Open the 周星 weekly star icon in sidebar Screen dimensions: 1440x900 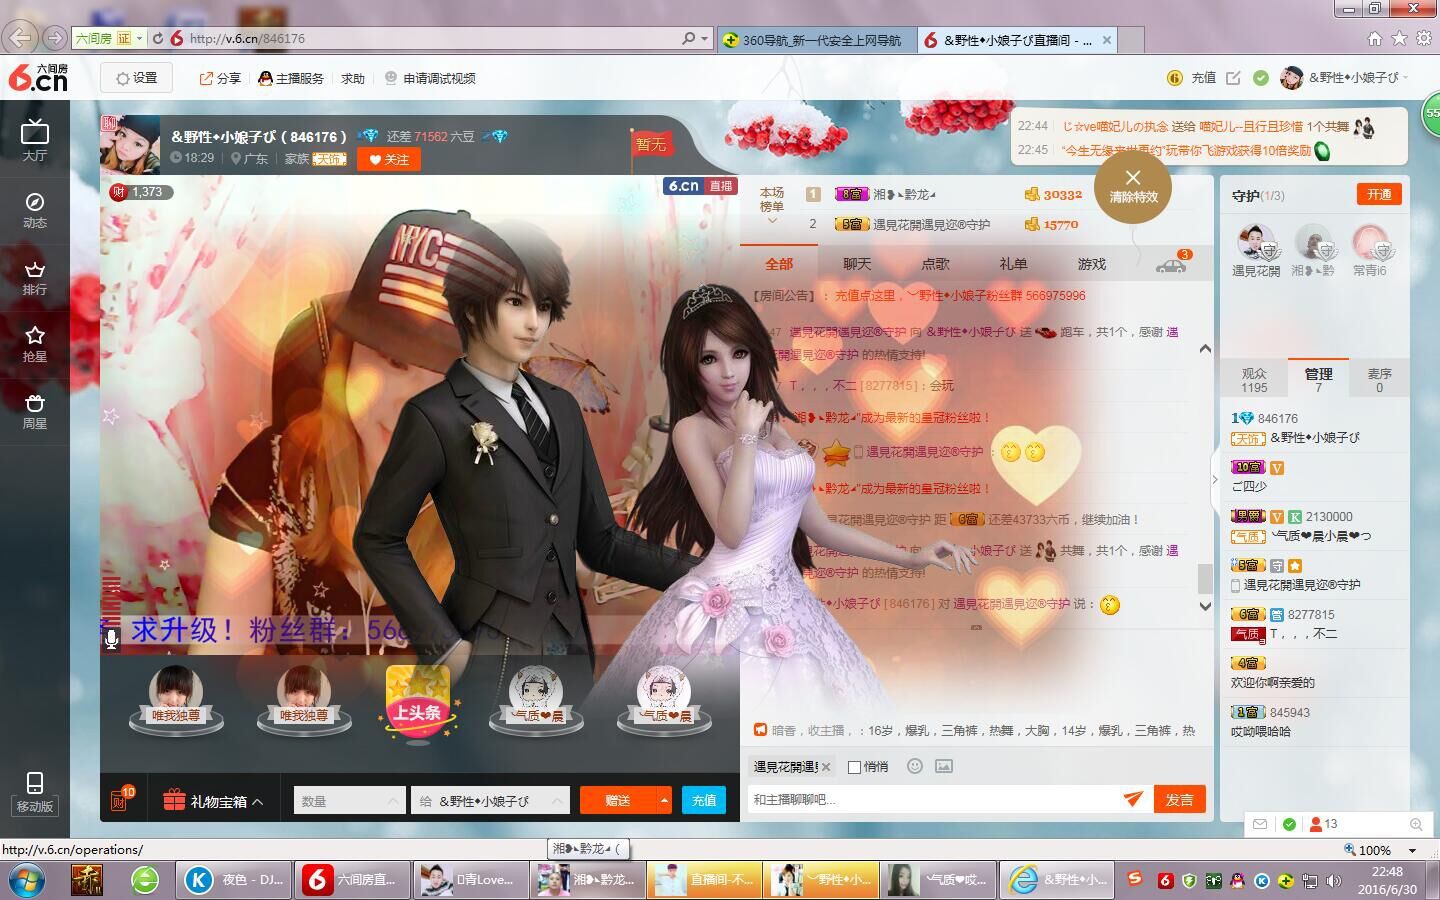tap(35, 411)
